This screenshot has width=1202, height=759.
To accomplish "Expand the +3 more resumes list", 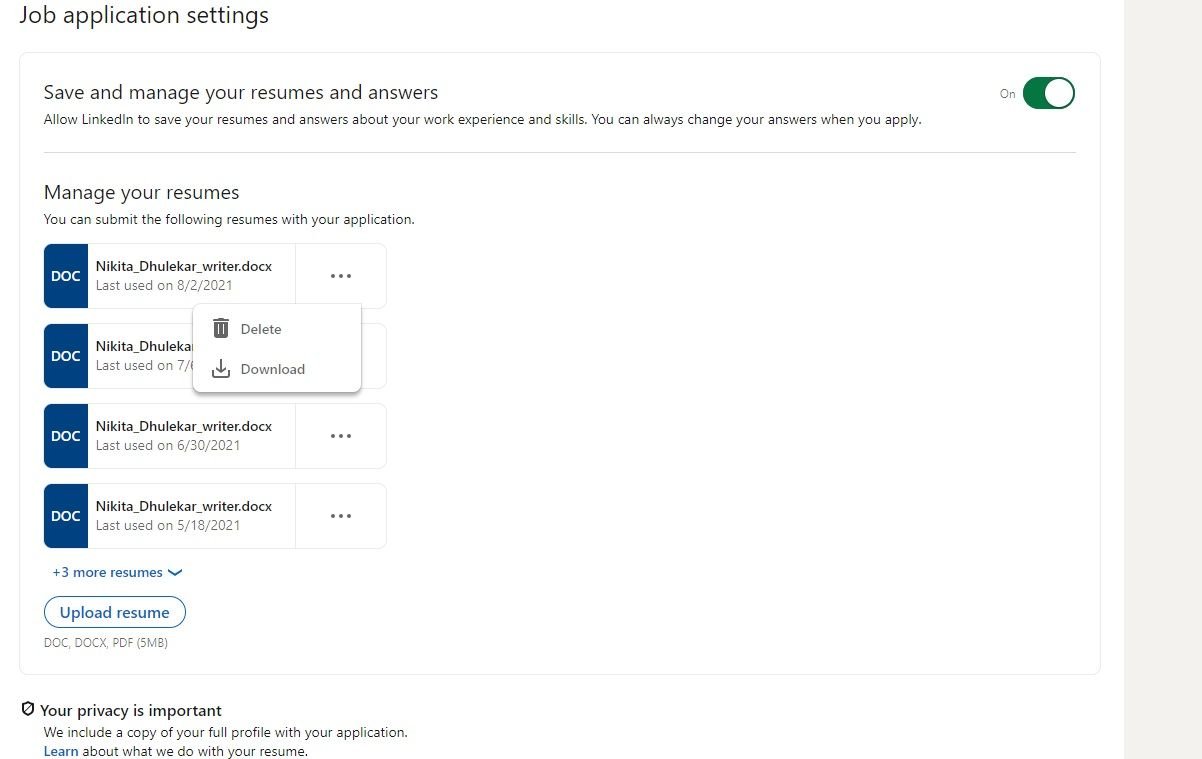I will click(108, 573).
